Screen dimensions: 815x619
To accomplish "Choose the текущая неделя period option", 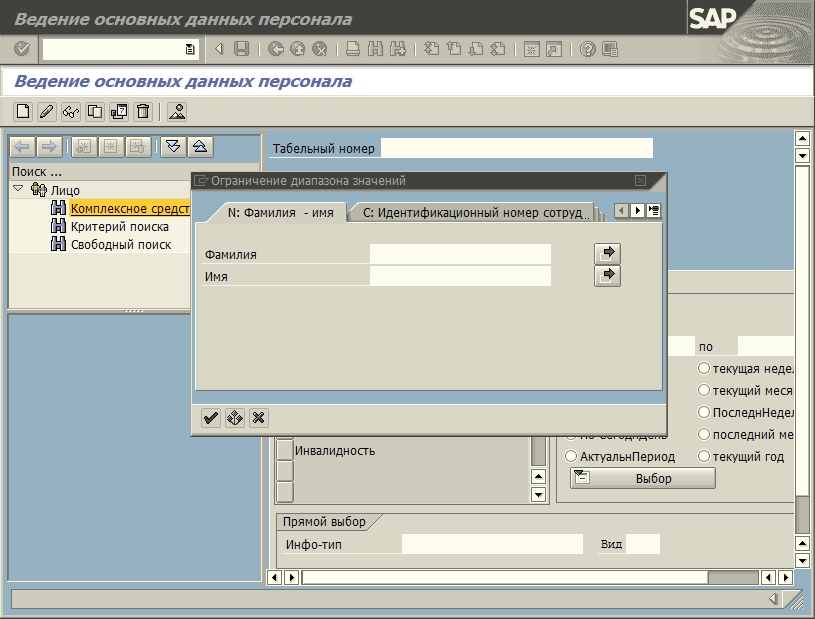I will [704, 366].
